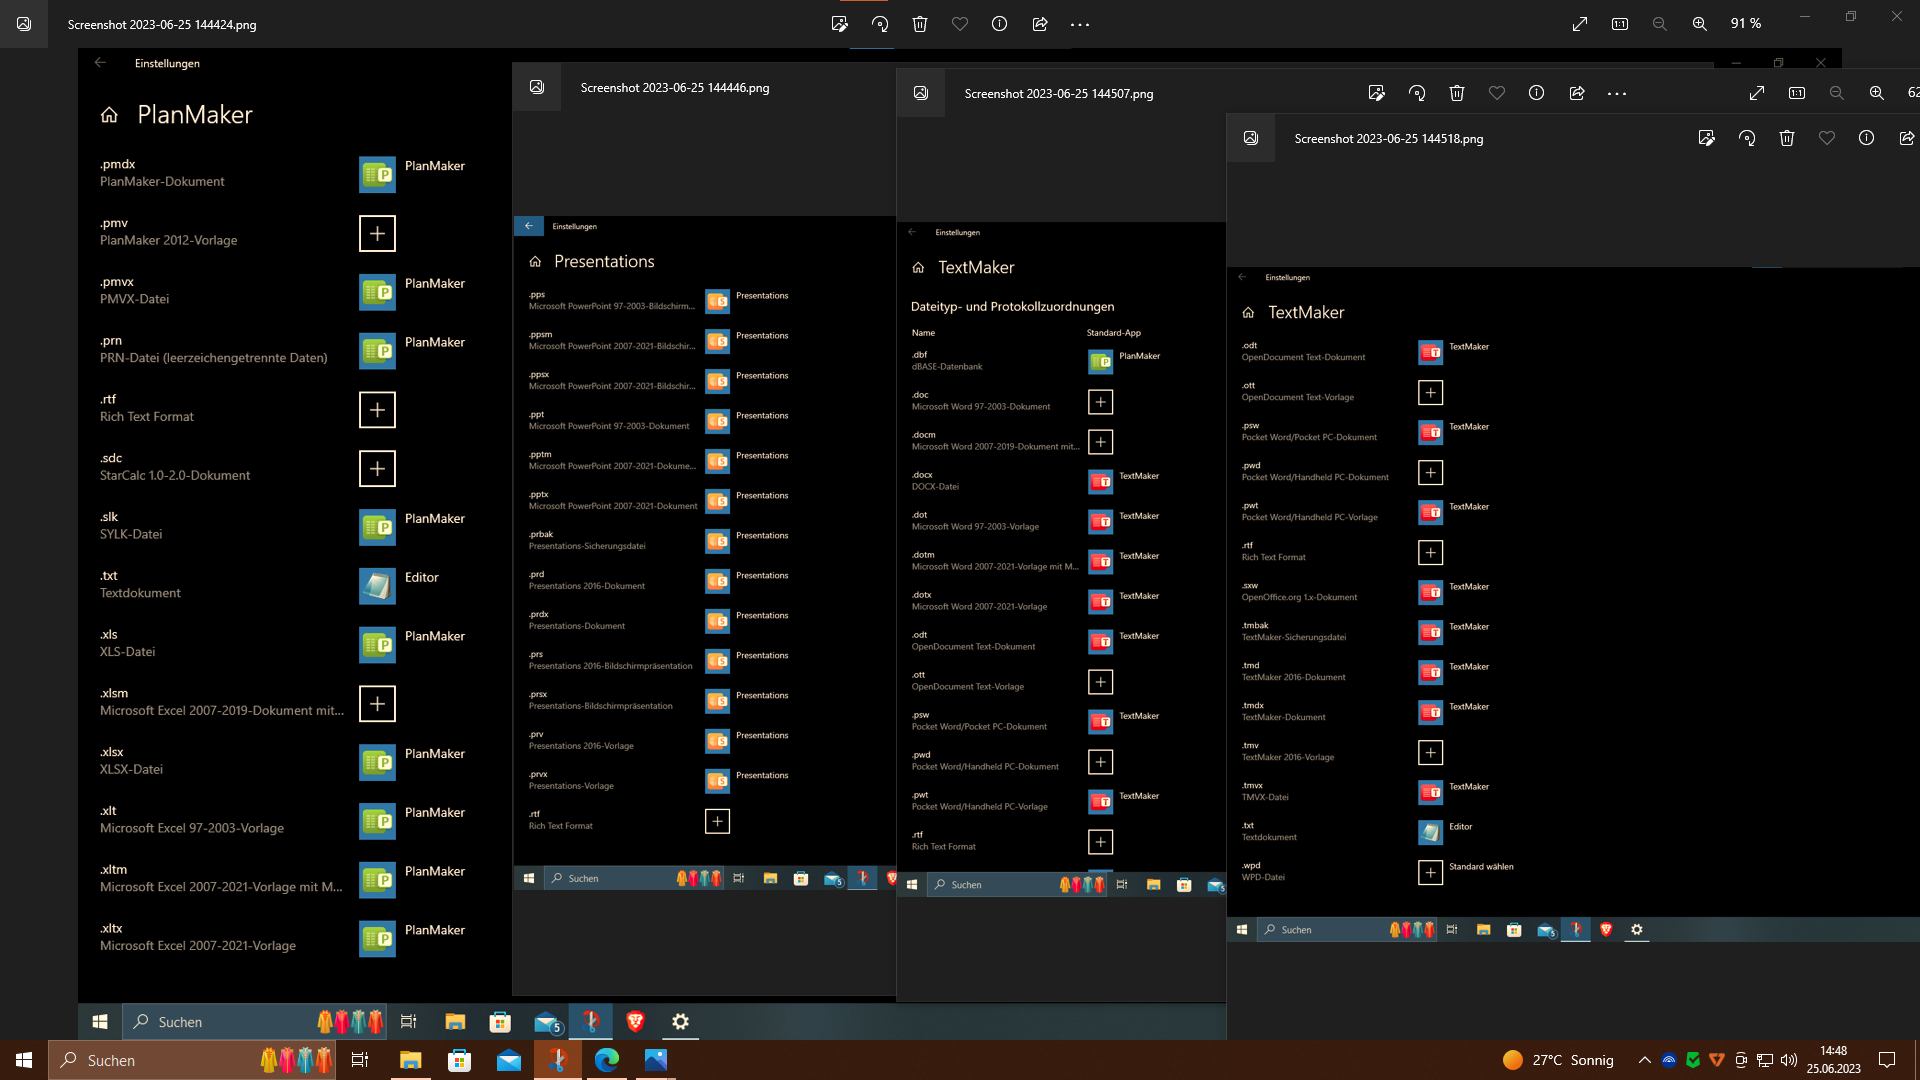Toggle favorite heart for the 144424 screenshot
Image resolution: width=1920 pixels, height=1080 pixels.
point(960,24)
